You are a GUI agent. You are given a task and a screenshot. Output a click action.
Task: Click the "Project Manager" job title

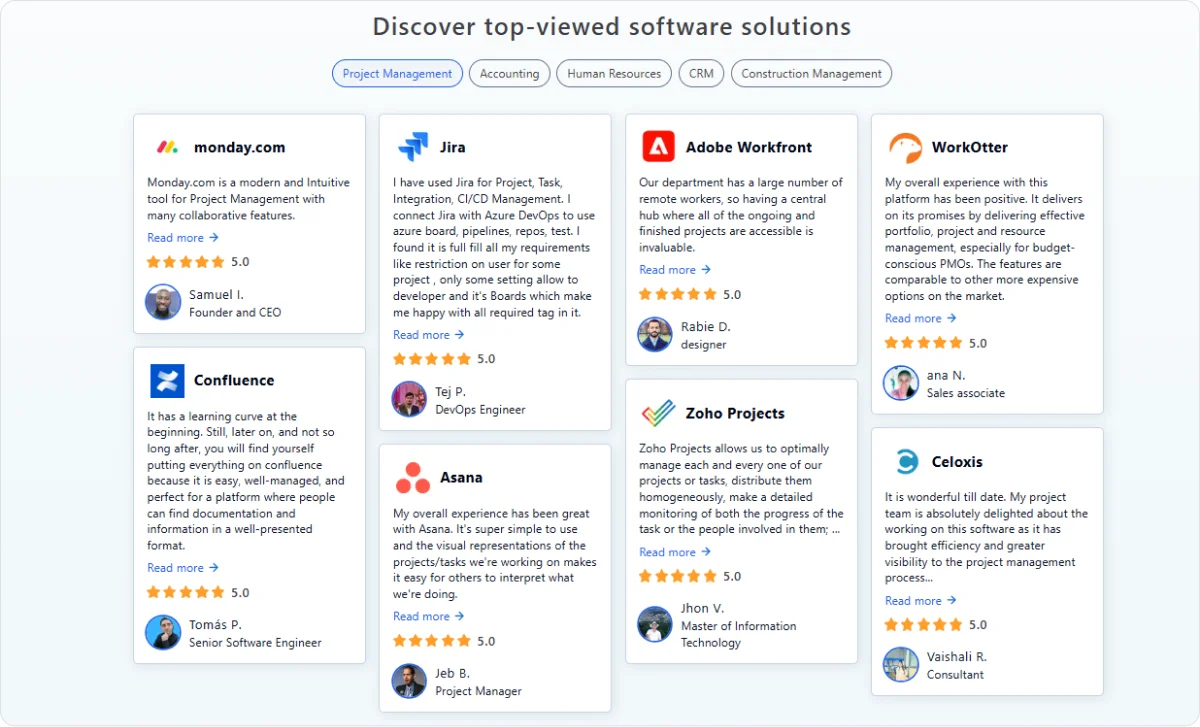pyautogui.click(x=478, y=692)
